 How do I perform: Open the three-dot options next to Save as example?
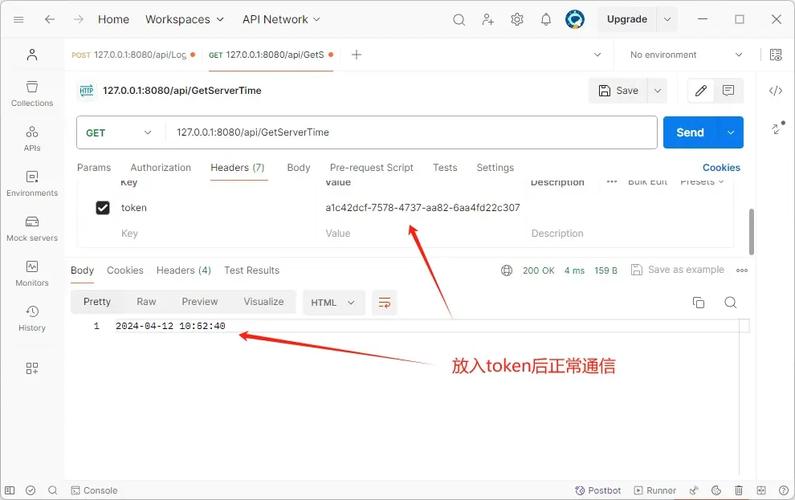point(742,270)
